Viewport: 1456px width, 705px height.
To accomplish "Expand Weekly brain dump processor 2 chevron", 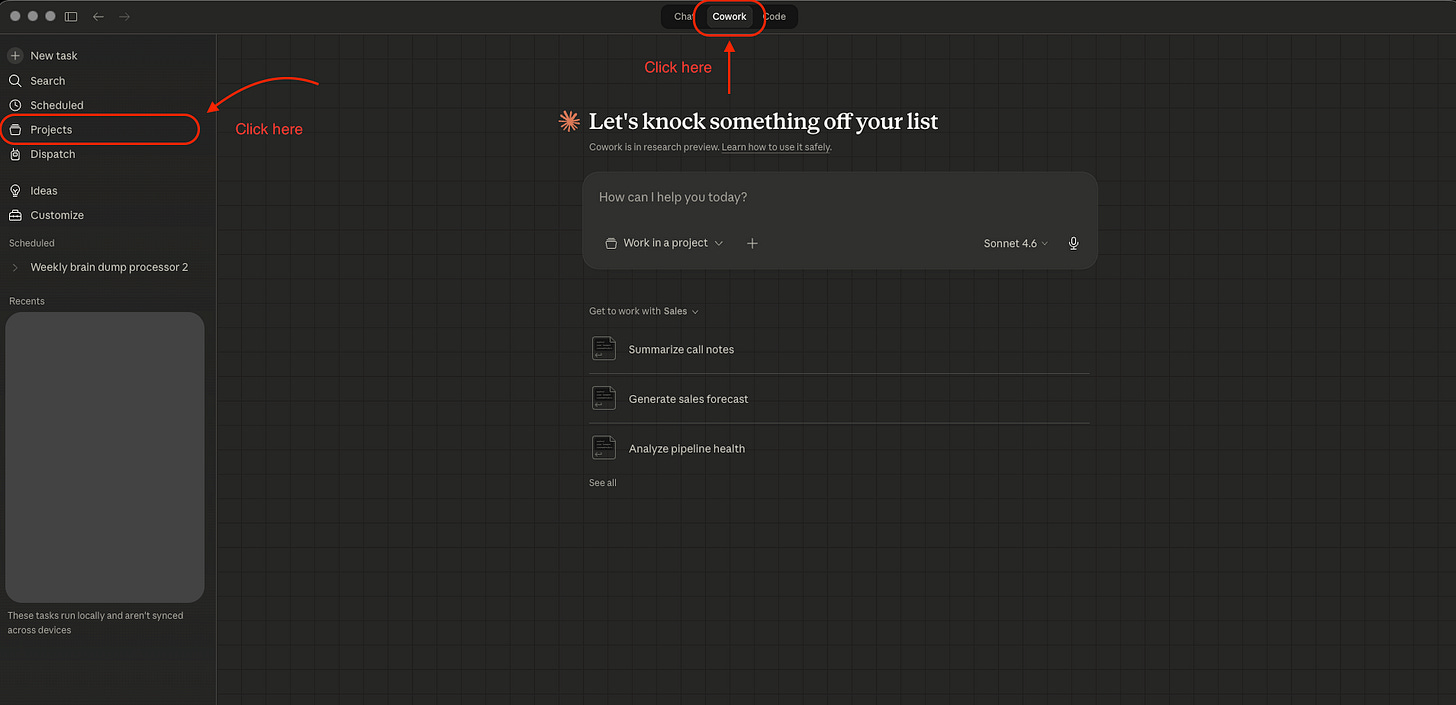I will [x=15, y=267].
